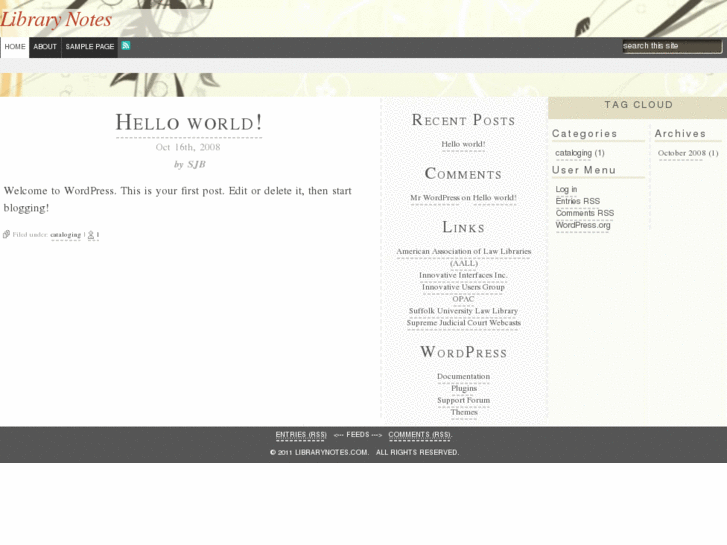Viewport: 727px width, 545px height.
Task: Go to the Home menu item
Action: (x=15, y=47)
